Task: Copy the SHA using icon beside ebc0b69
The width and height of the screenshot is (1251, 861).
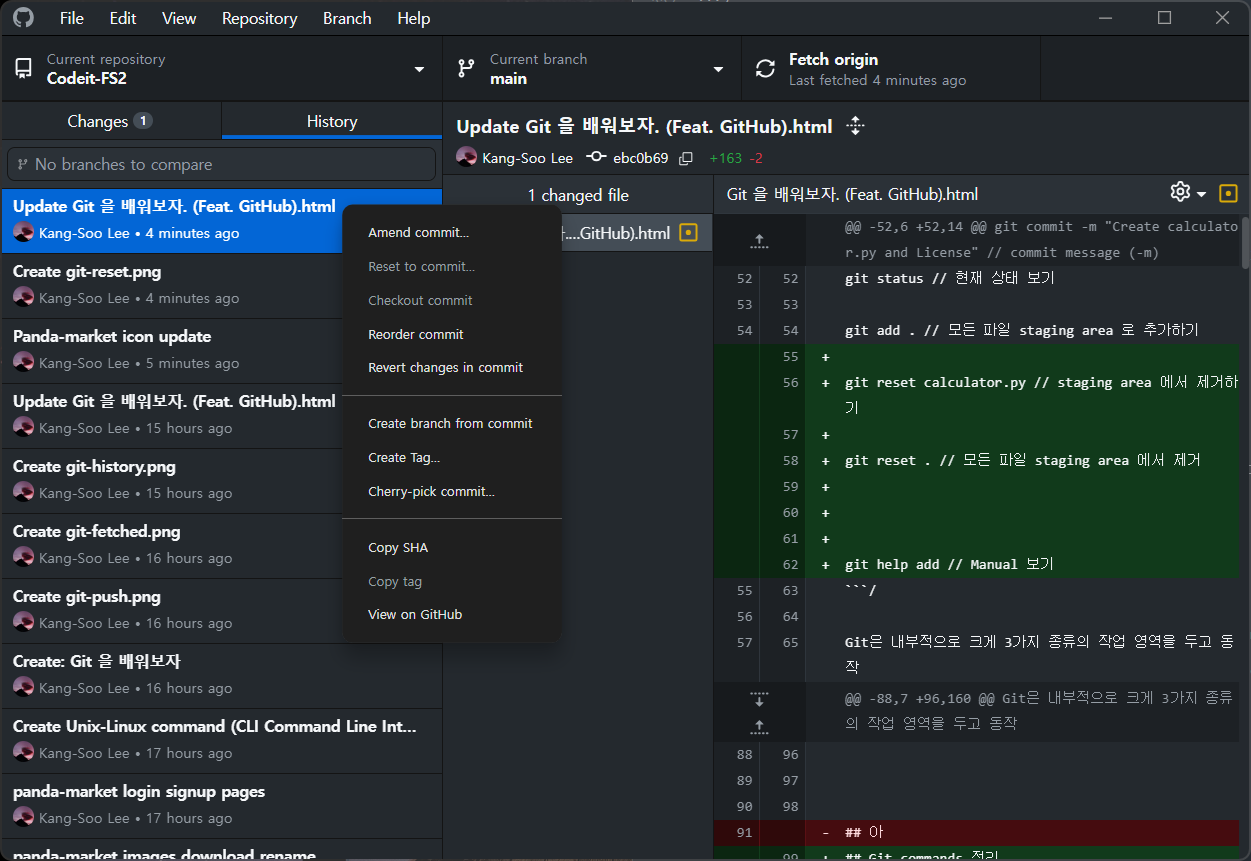Action: pyautogui.click(x=685, y=158)
